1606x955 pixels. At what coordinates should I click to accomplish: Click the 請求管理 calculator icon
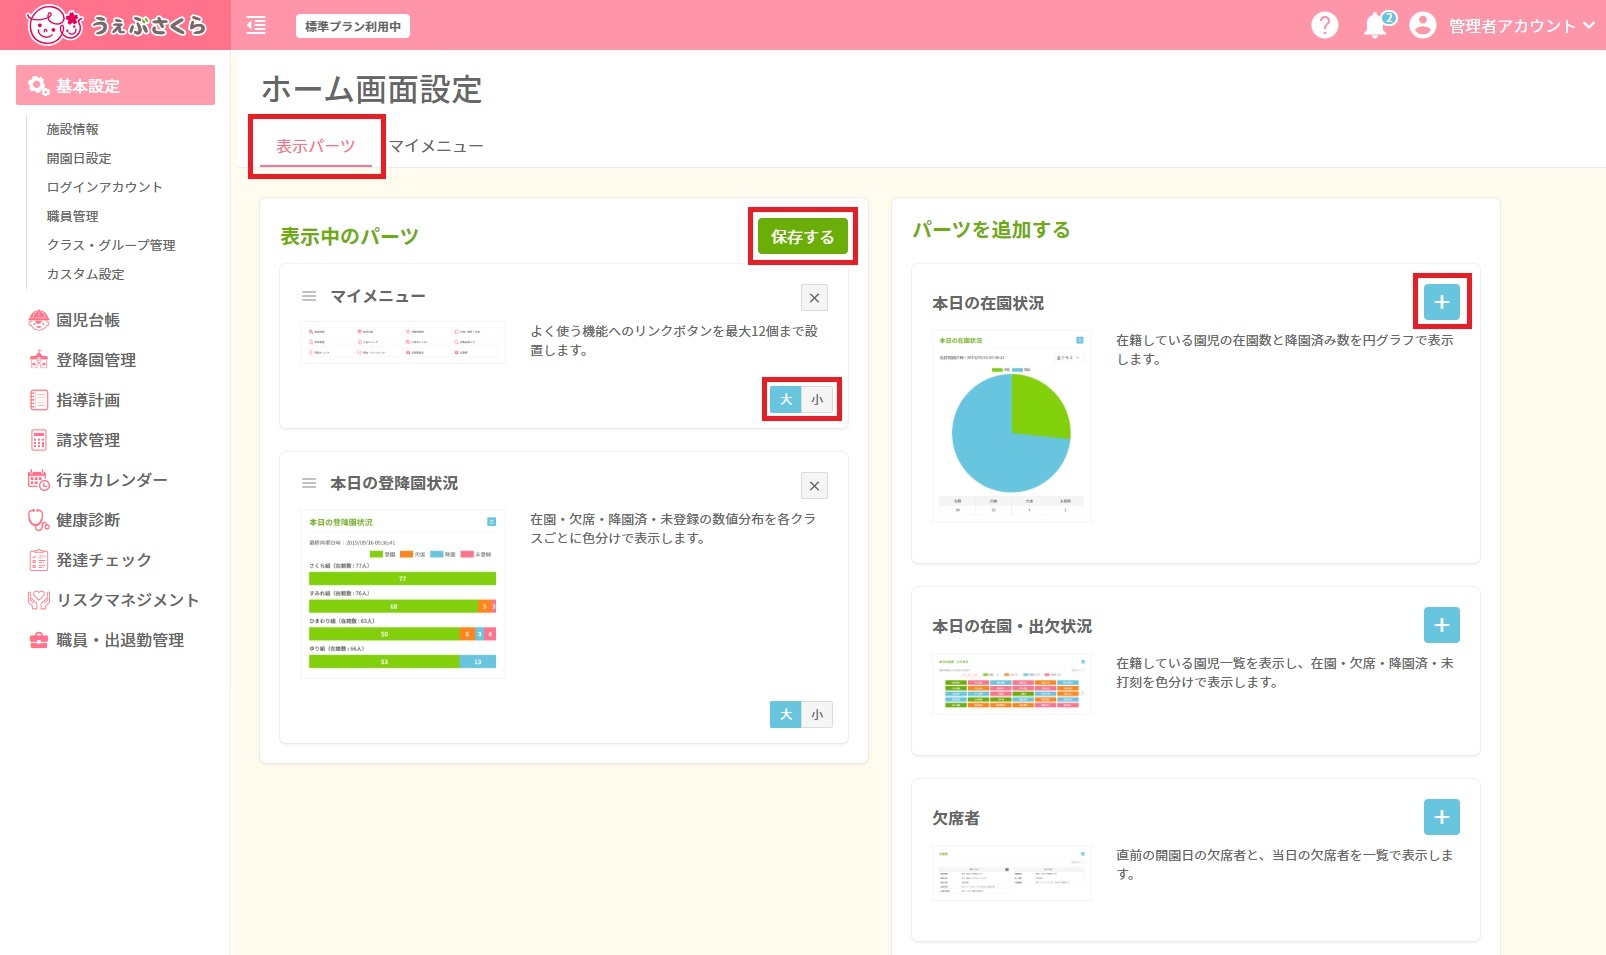[x=38, y=440]
